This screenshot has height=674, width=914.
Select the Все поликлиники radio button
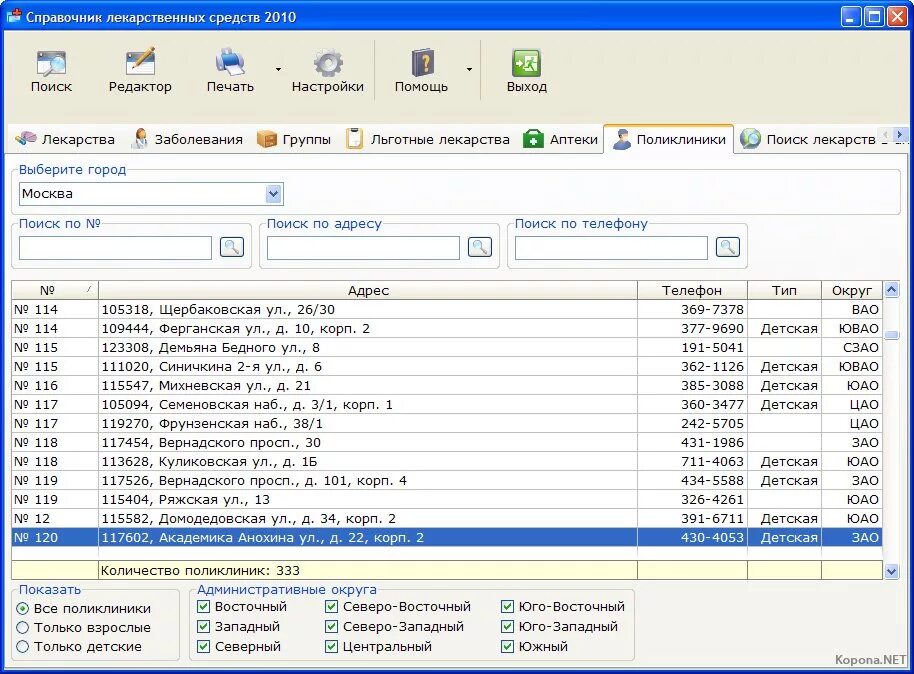(x=23, y=609)
